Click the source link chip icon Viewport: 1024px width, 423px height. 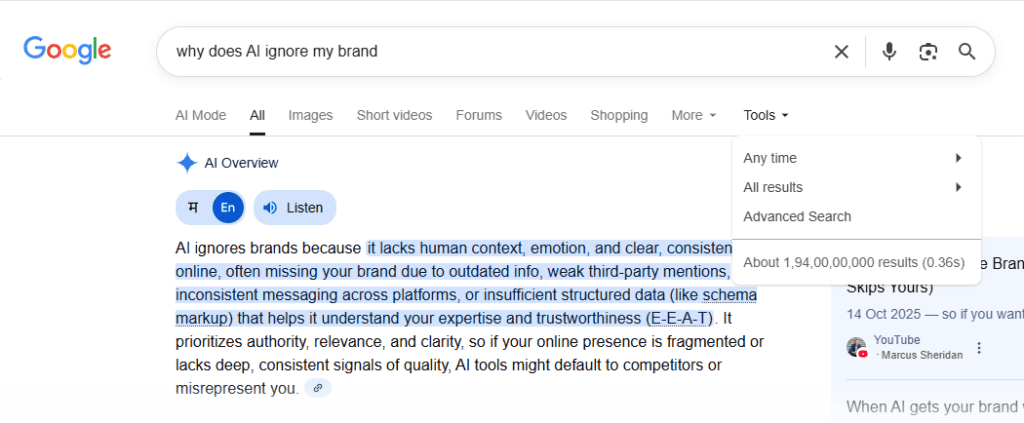coord(317,388)
